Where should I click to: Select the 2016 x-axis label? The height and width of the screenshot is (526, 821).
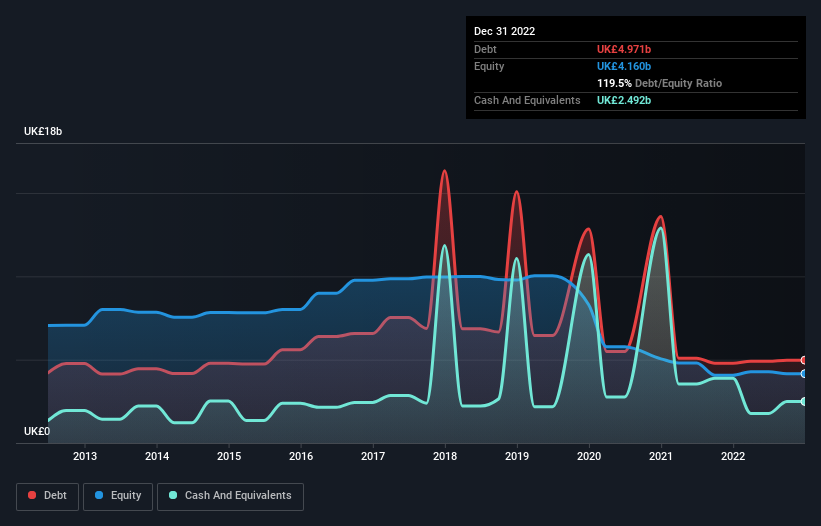(301, 456)
